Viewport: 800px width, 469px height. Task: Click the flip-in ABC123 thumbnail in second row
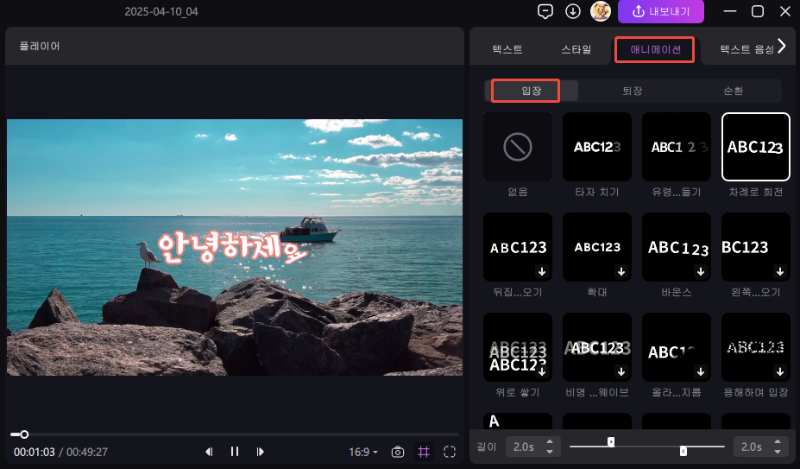pyautogui.click(x=517, y=247)
